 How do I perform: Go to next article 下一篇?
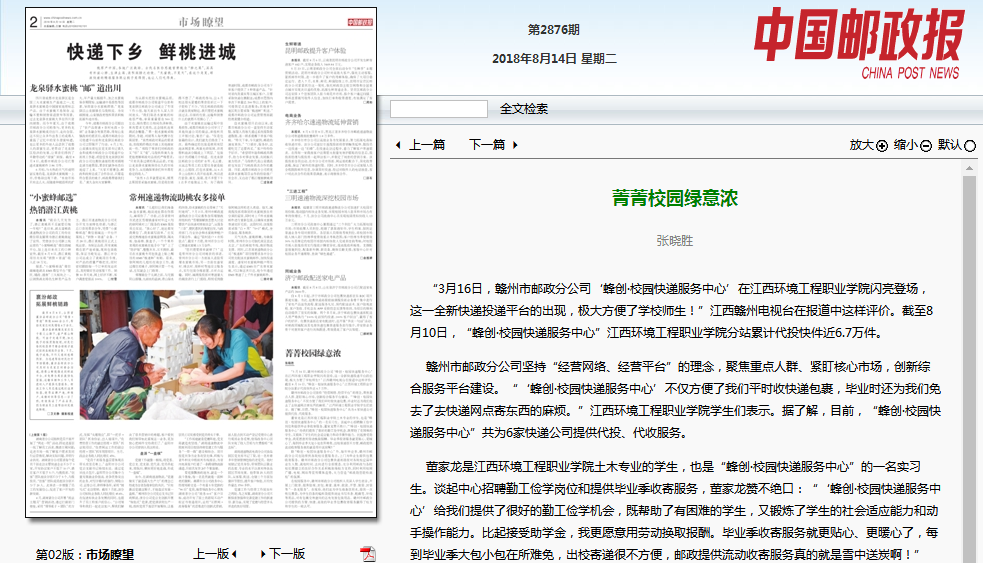click(487, 145)
